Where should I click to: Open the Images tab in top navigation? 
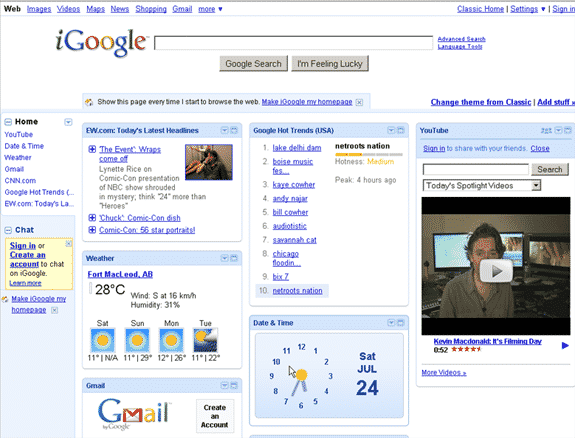point(39,9)
